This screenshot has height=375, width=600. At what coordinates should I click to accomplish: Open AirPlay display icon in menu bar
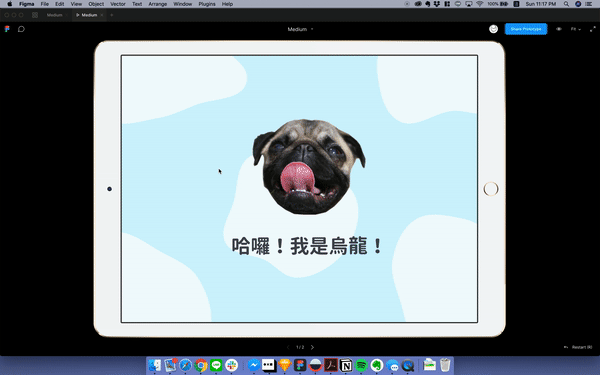point(469,4)
